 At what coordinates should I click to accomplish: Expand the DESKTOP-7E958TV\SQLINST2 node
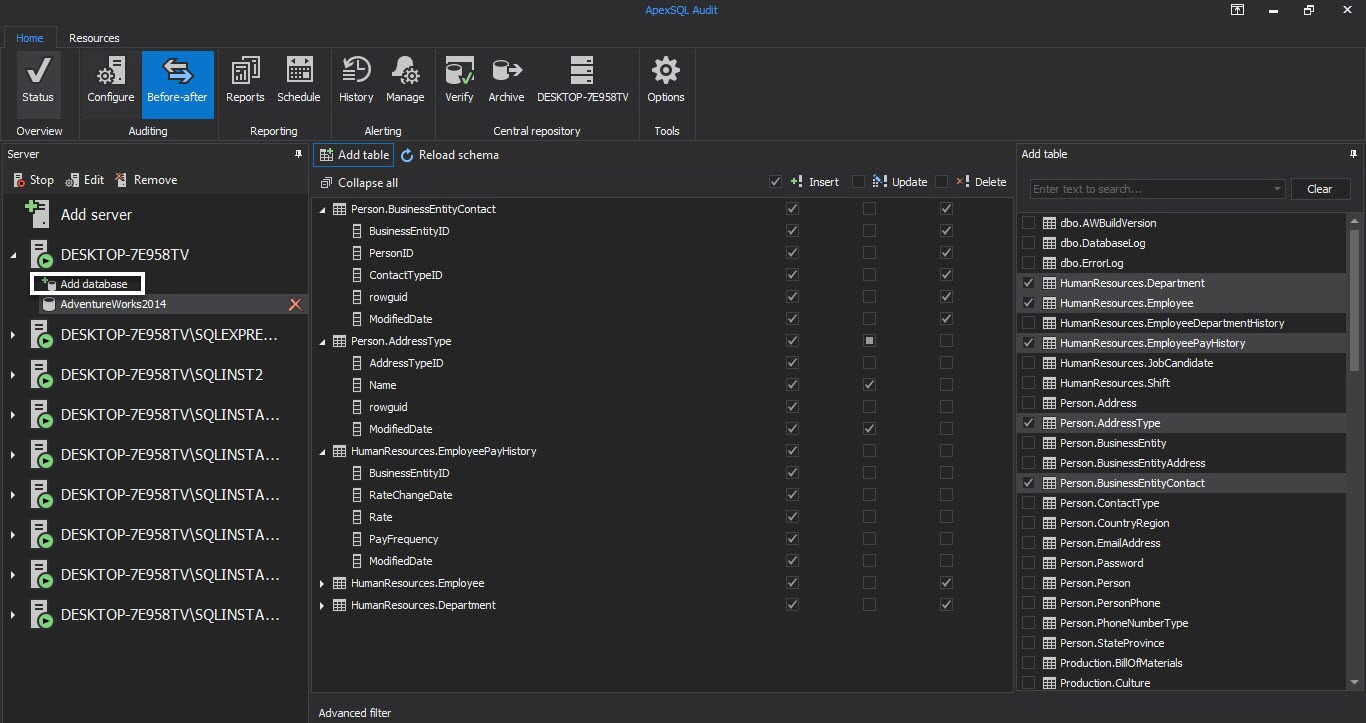[x=13, y=375]
